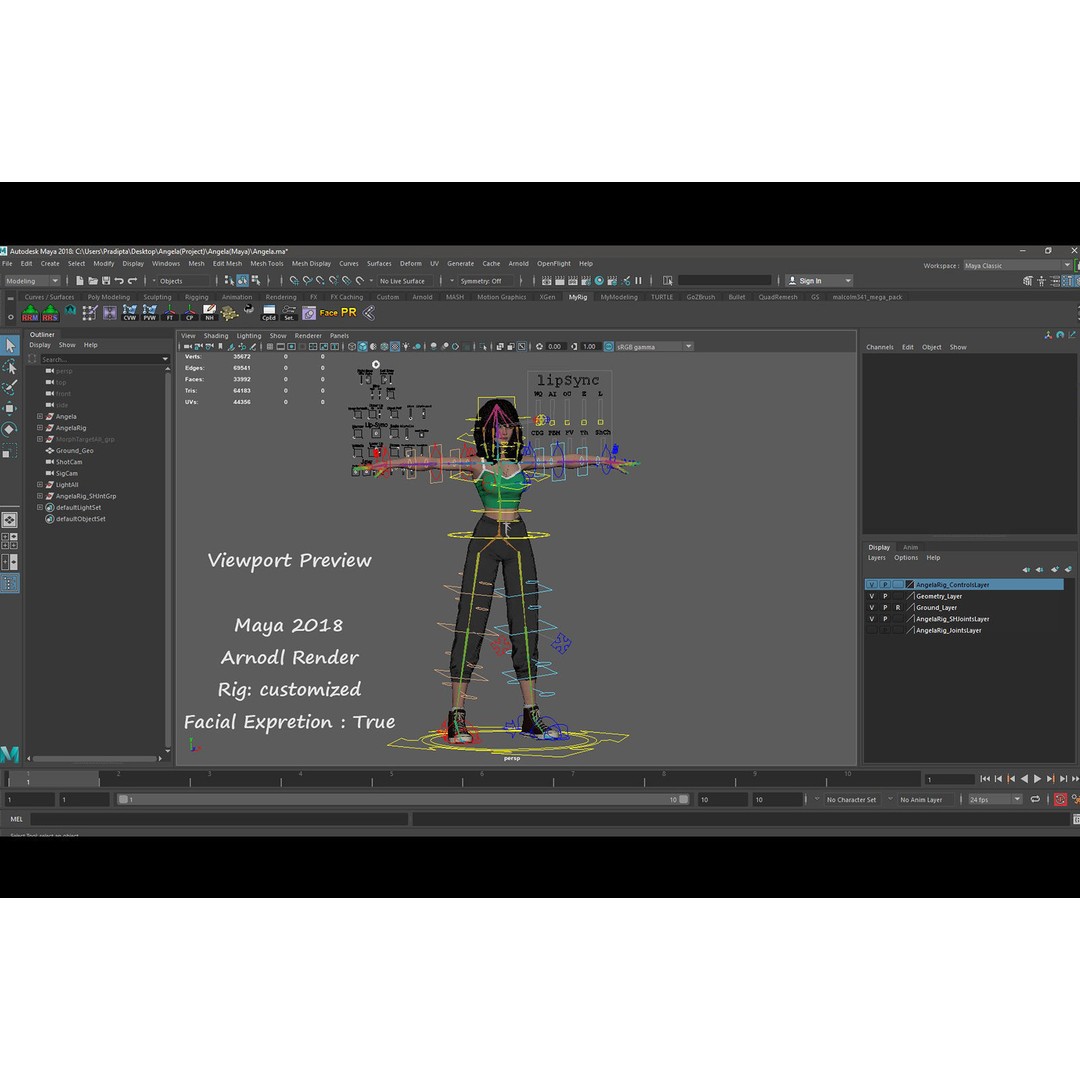The height and width of the screenshot is (1080, 1080).
Task: Open viewport Shading menu
Action: [x=216, y=335]
